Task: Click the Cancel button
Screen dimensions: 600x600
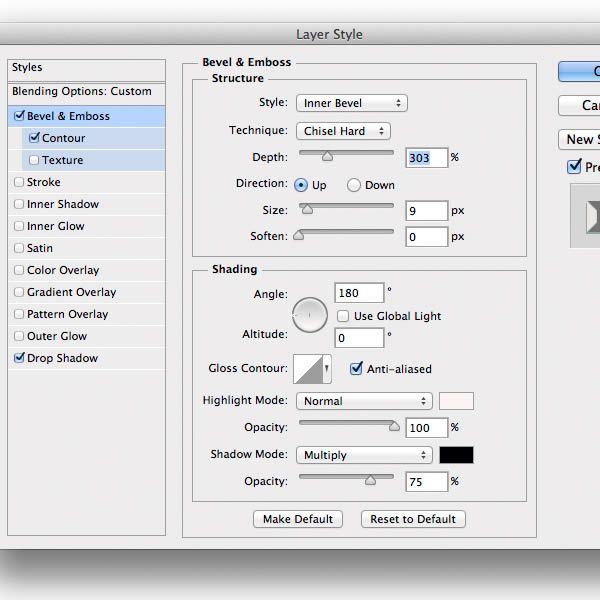Action: pyautogui.click(x=579, y=105)
